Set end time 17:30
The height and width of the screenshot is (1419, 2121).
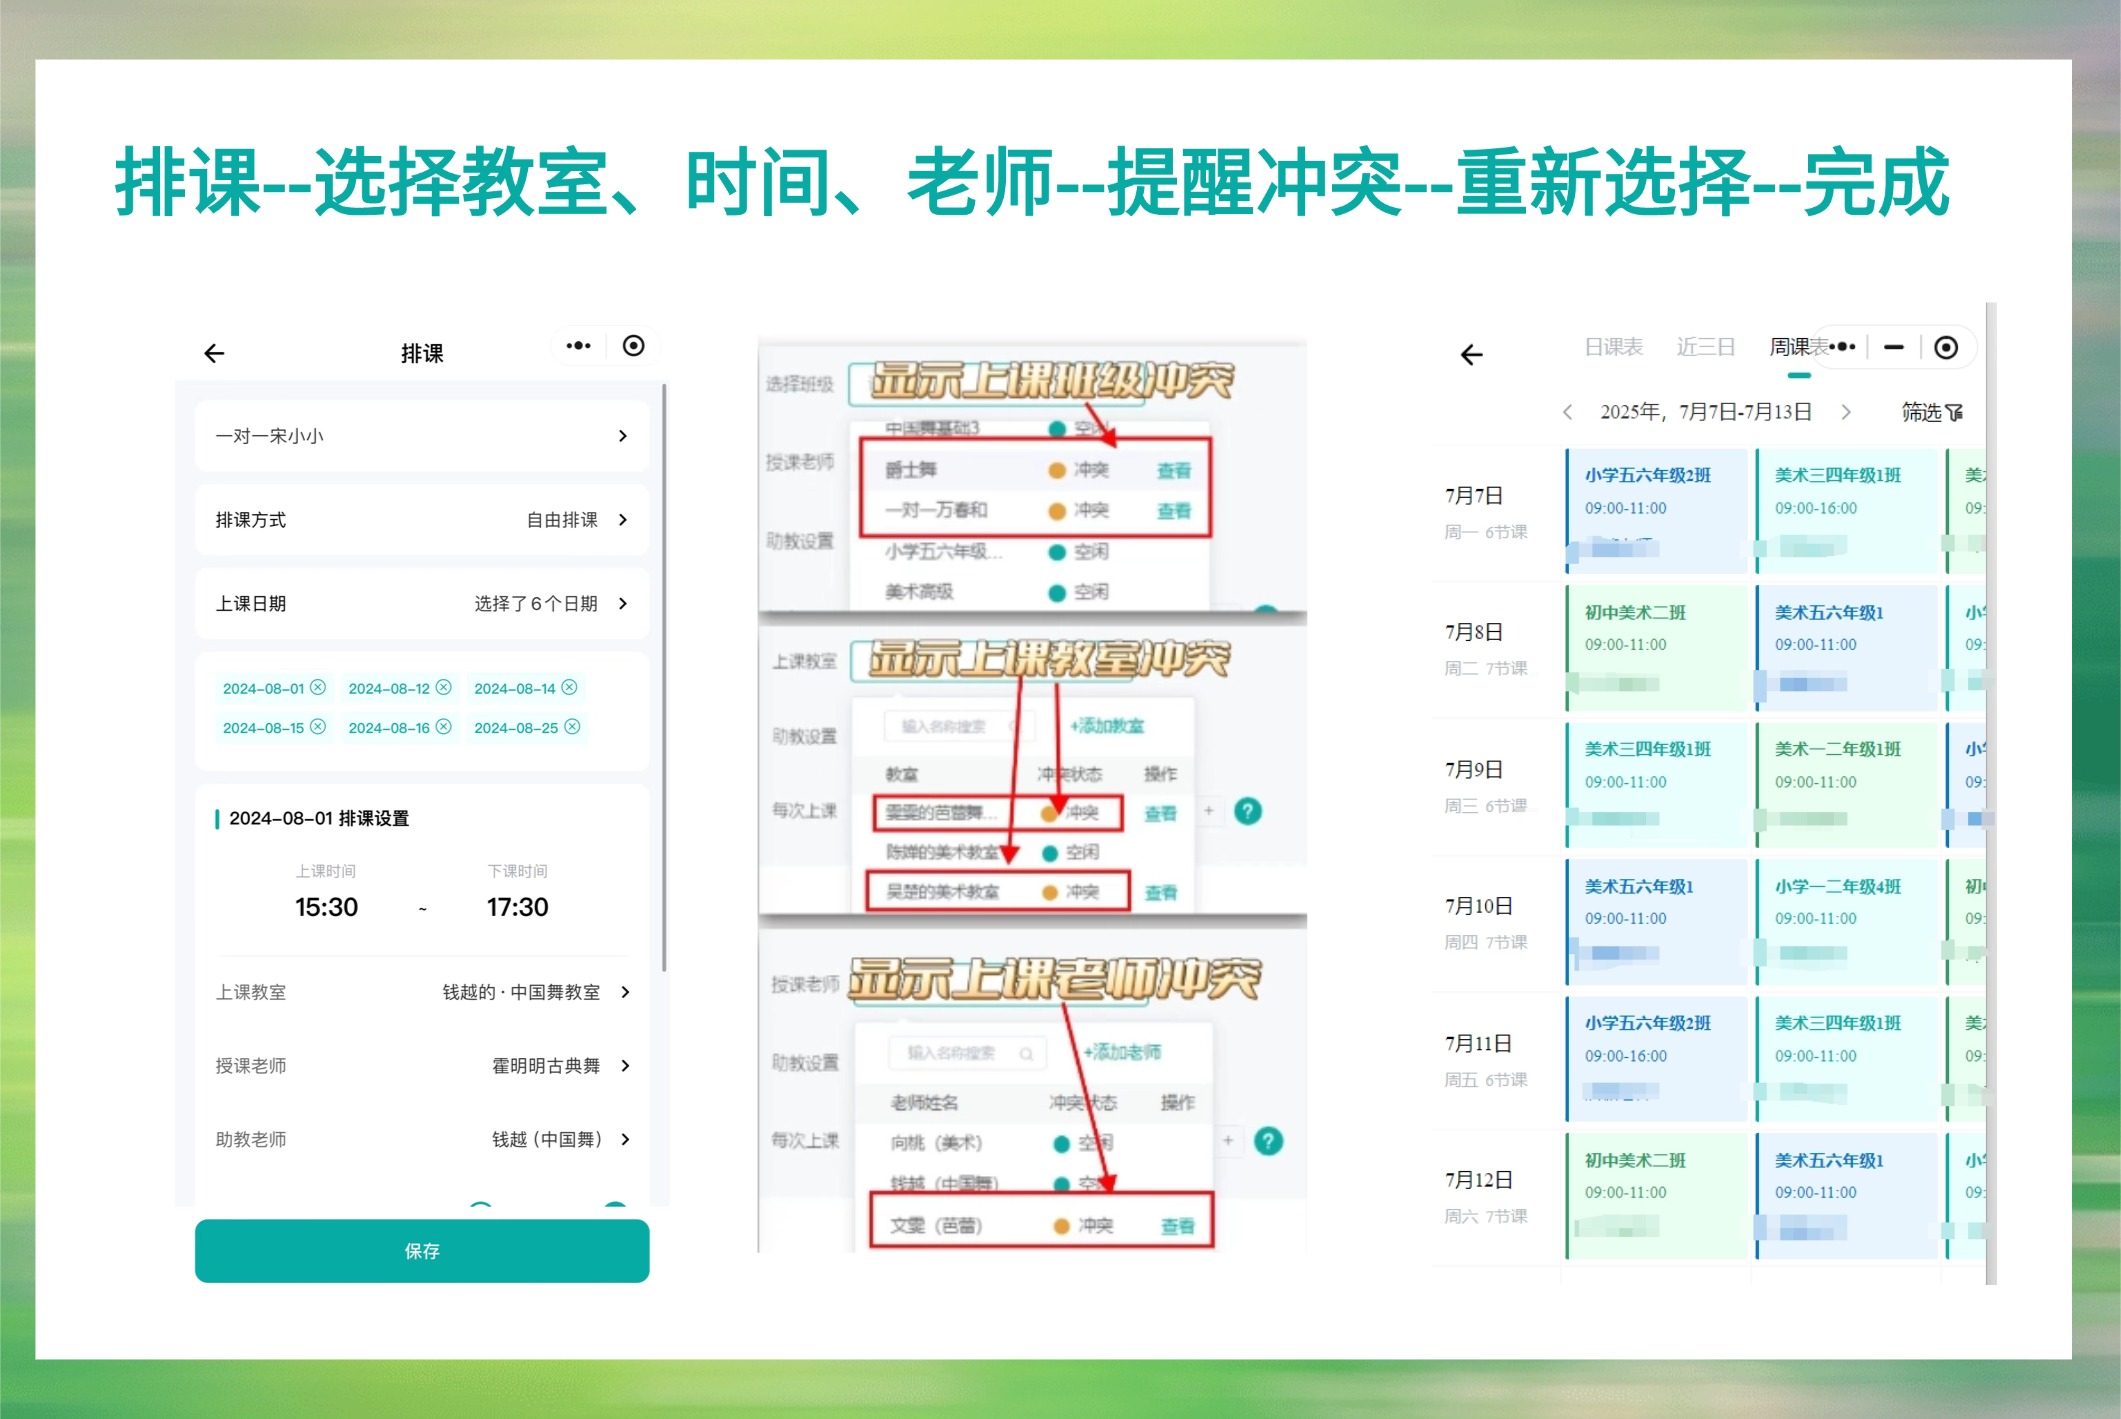(517, 907)
